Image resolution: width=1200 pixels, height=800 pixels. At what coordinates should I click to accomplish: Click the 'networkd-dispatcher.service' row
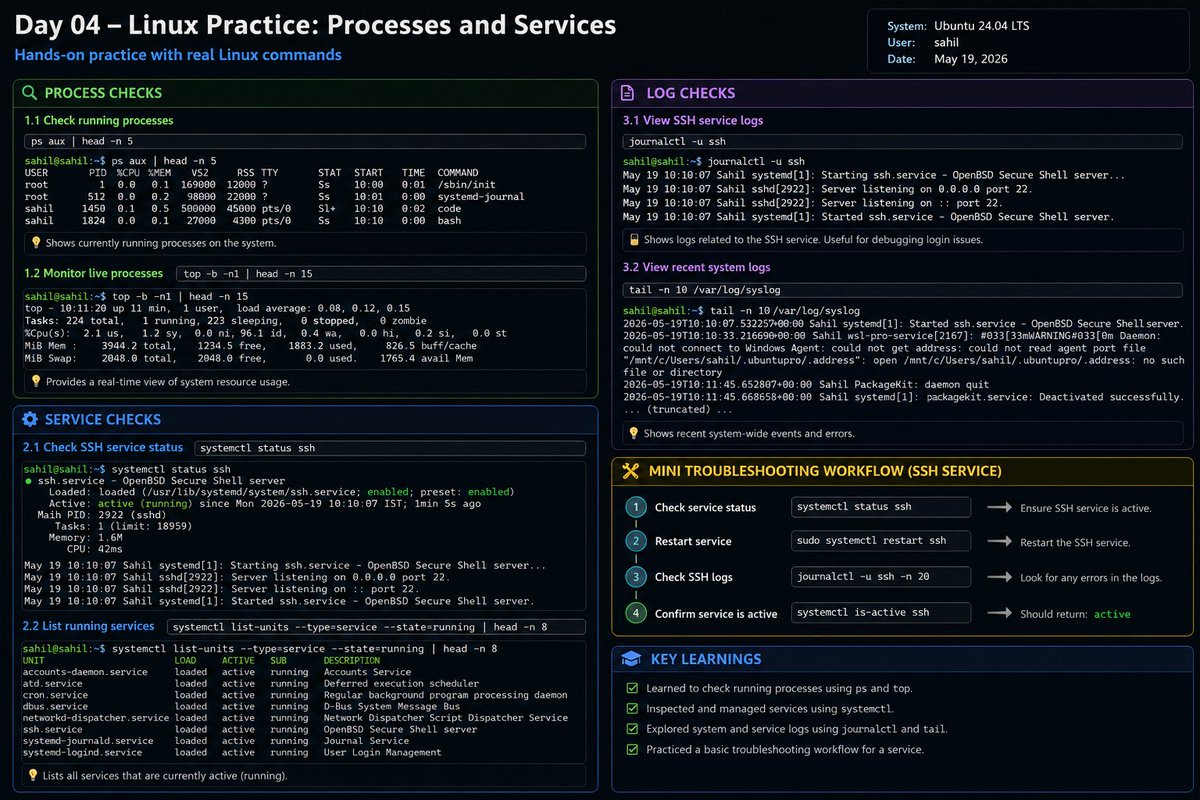[295, 718]
